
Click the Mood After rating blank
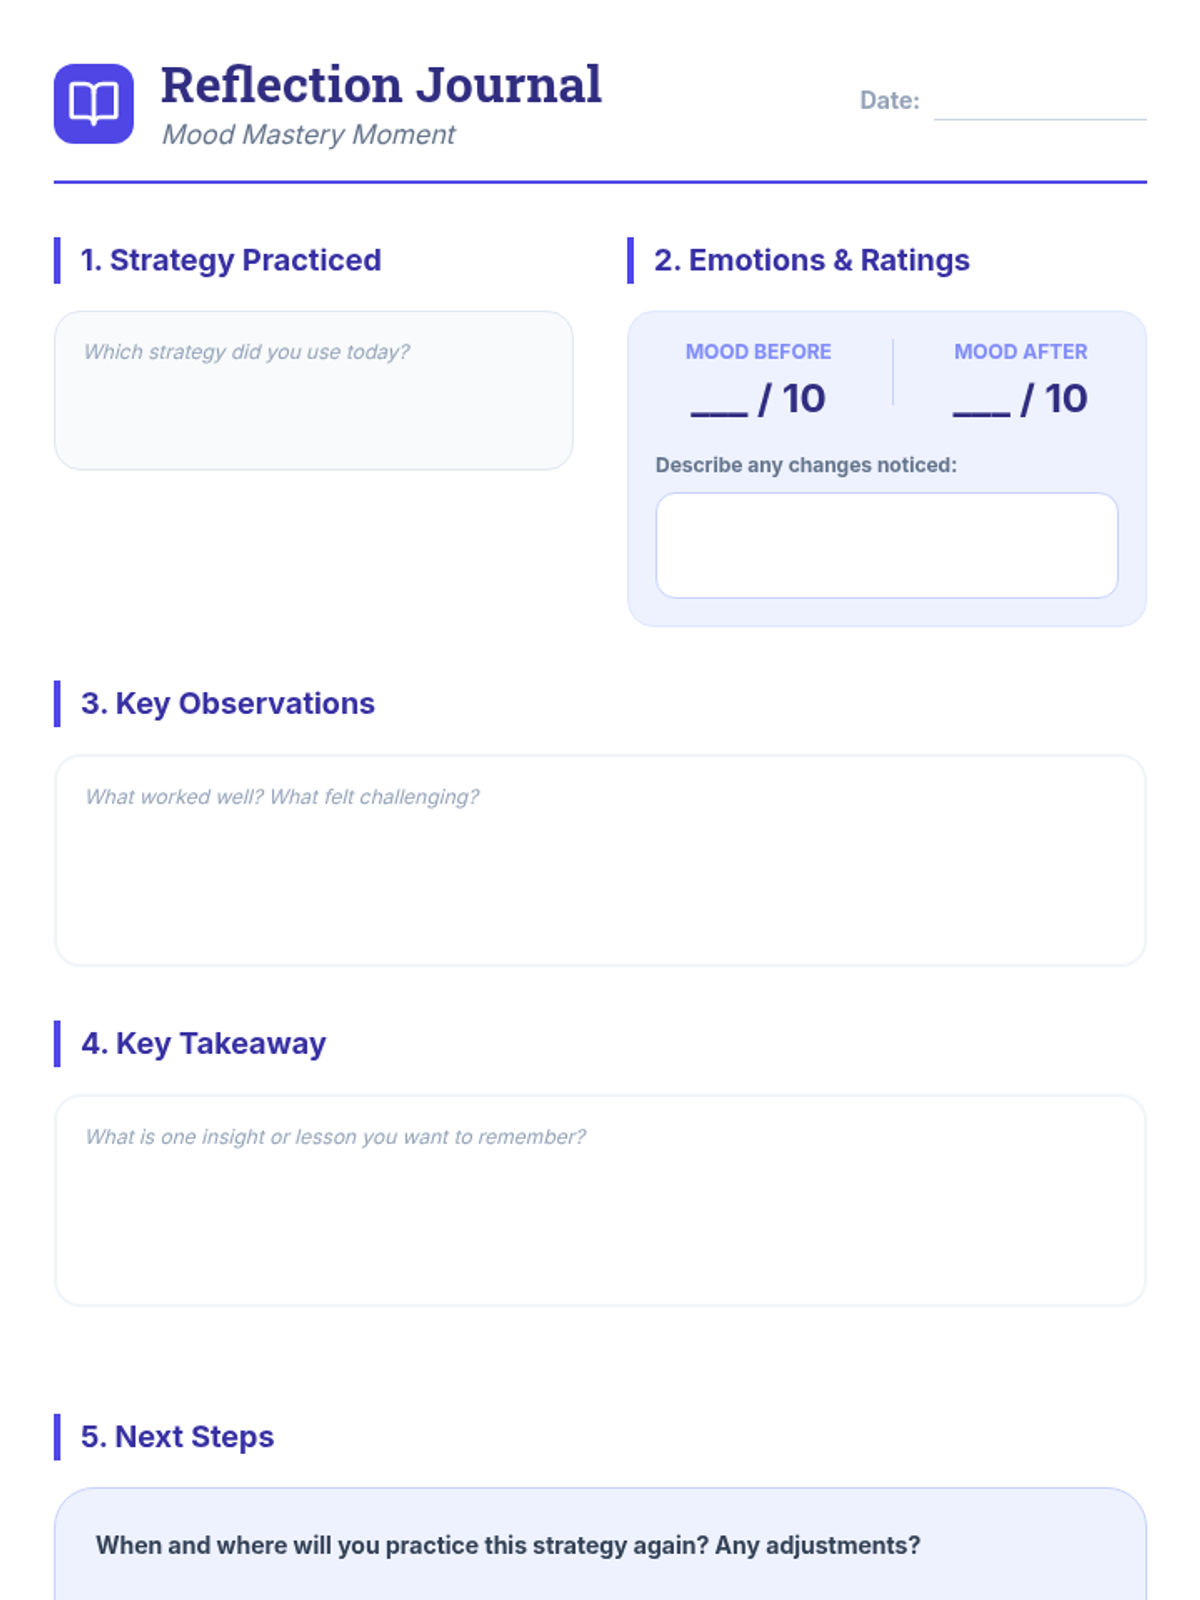(981, 401)
